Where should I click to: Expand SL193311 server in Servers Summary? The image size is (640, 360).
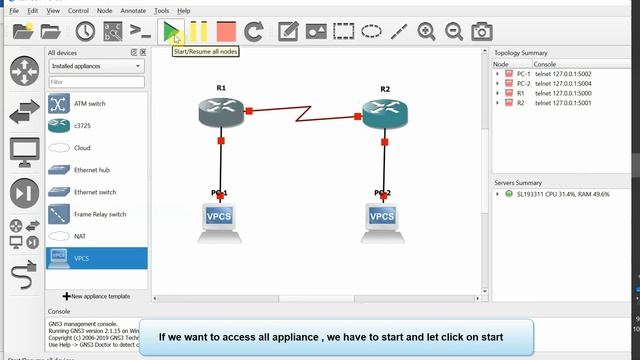click(x=497, y=194)
